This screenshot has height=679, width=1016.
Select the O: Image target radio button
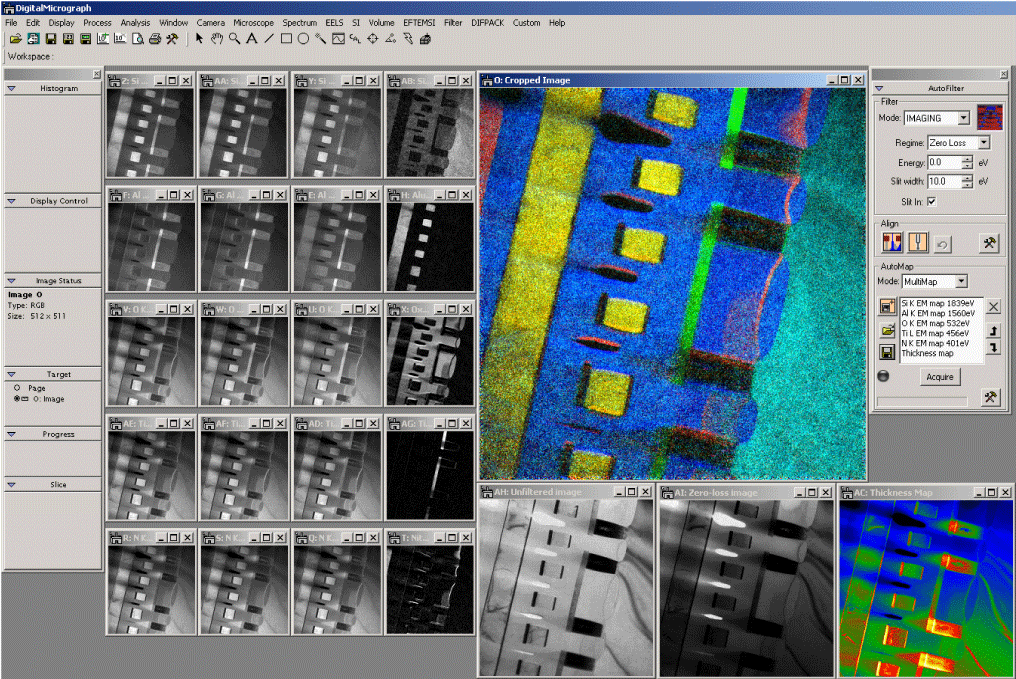(17, 398)
